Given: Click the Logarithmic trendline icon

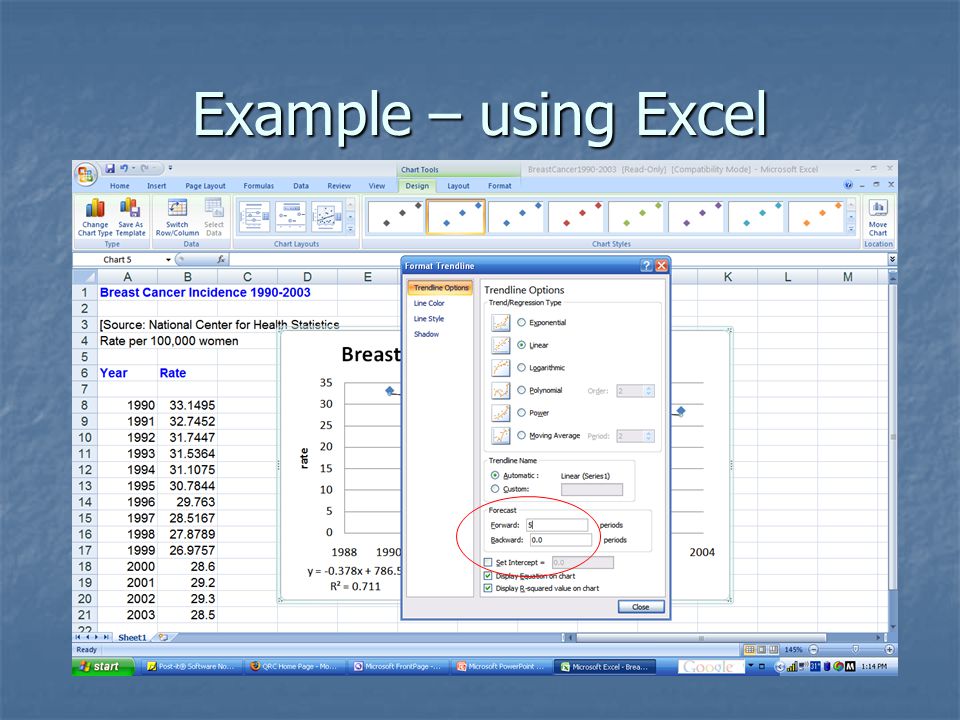Looking at the screenshot, I should (501, 368).
